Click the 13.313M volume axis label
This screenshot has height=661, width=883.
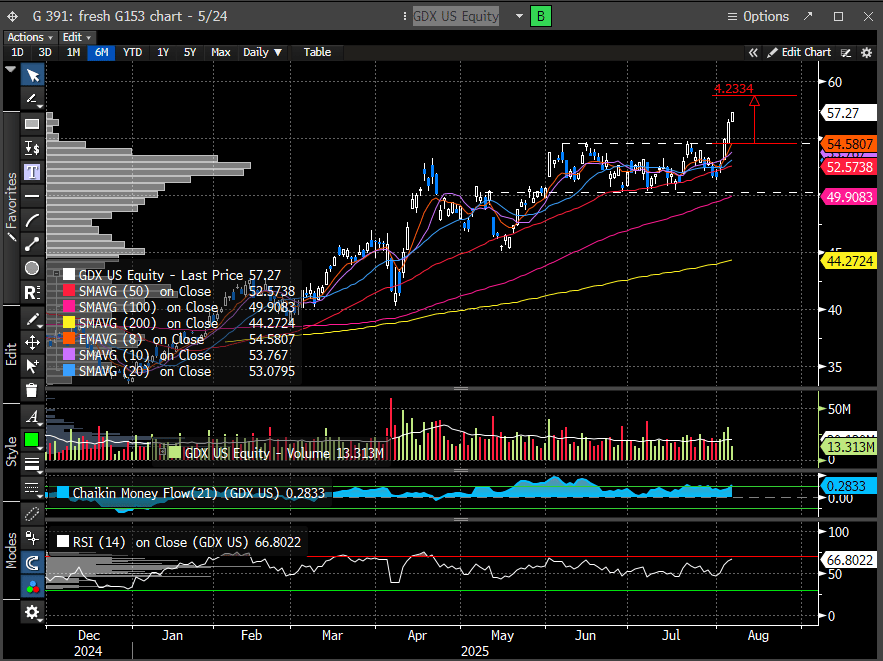[850, 447]
